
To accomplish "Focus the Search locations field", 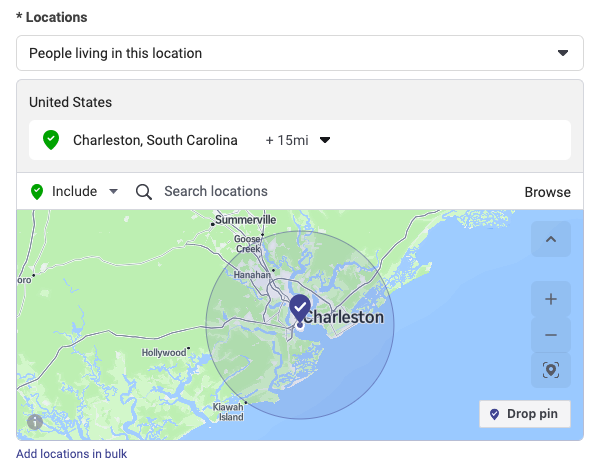I will 216,191.
